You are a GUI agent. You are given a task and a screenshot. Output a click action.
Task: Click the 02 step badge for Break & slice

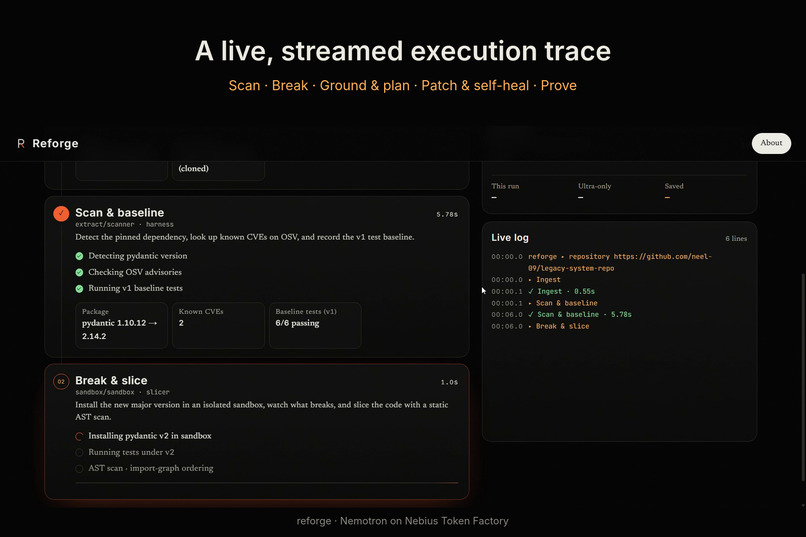coord(61,381)
